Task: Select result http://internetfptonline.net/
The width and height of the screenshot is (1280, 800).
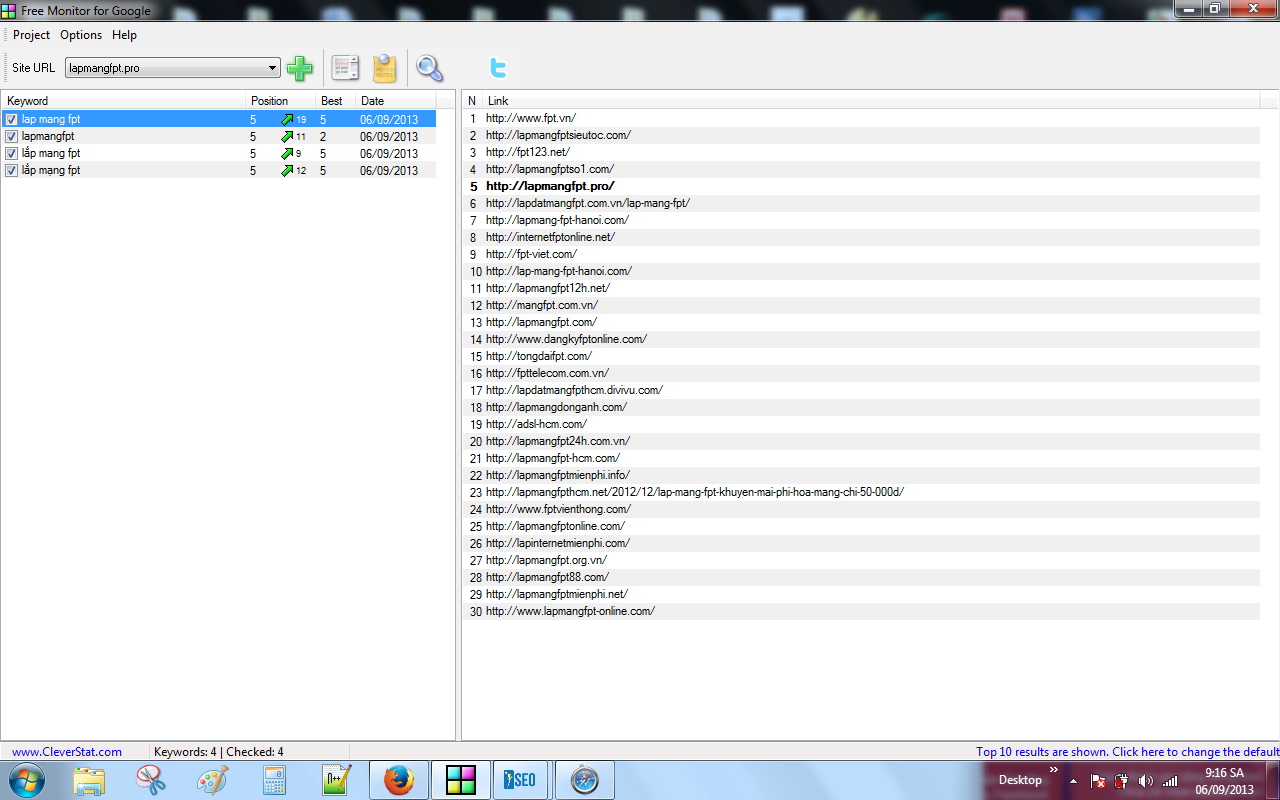Action: [550, 237]
